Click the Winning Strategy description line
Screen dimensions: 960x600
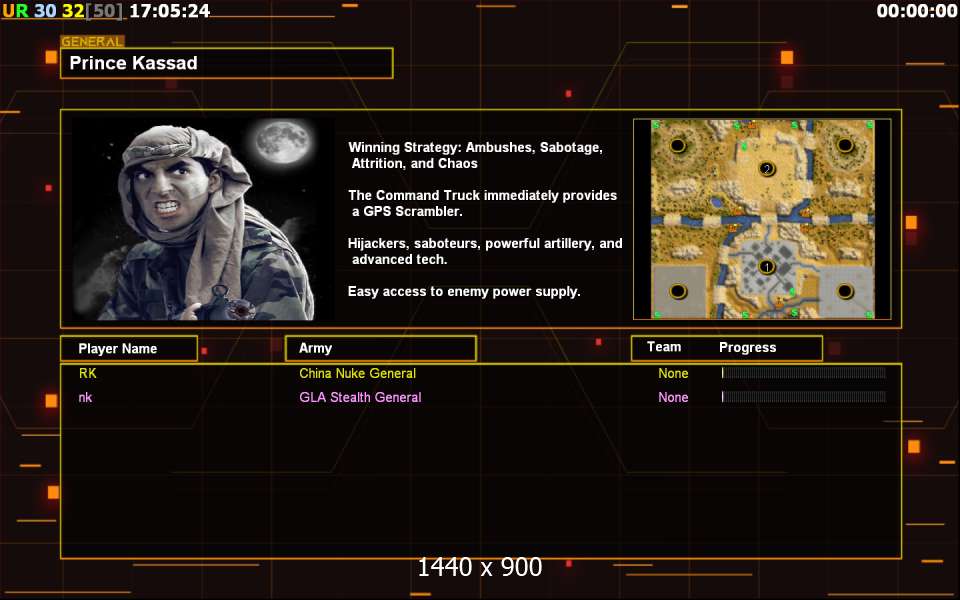coord(476,156)
